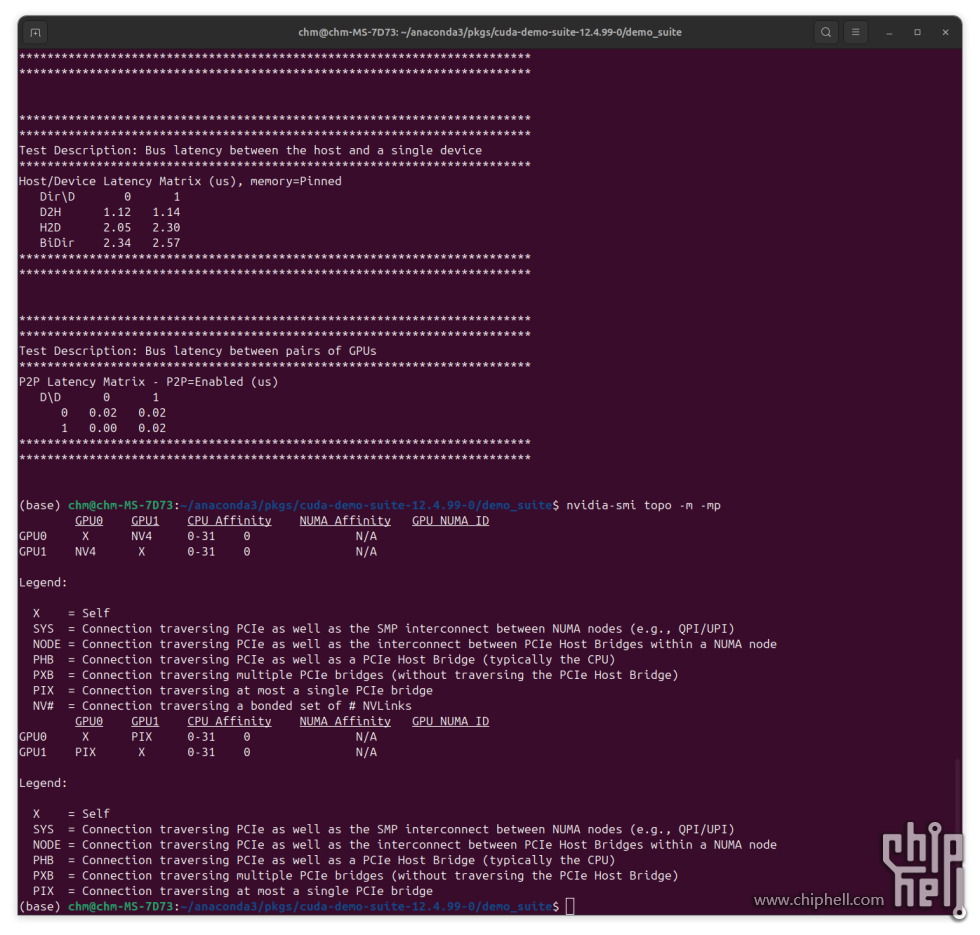Image resolution: width=980 pixels, height=935 pixels.
Task: Click the BiDir row label in latency matrix
Action: click(54, 243)
